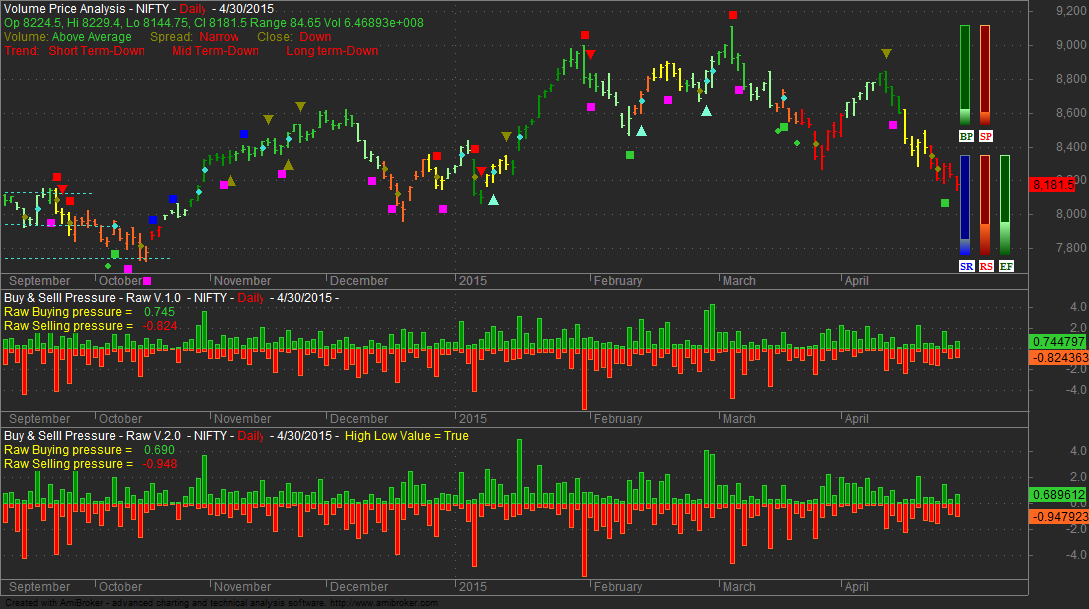Click the red square marker above March peak
1089x609 pixels.
click(x=733, y=15)
